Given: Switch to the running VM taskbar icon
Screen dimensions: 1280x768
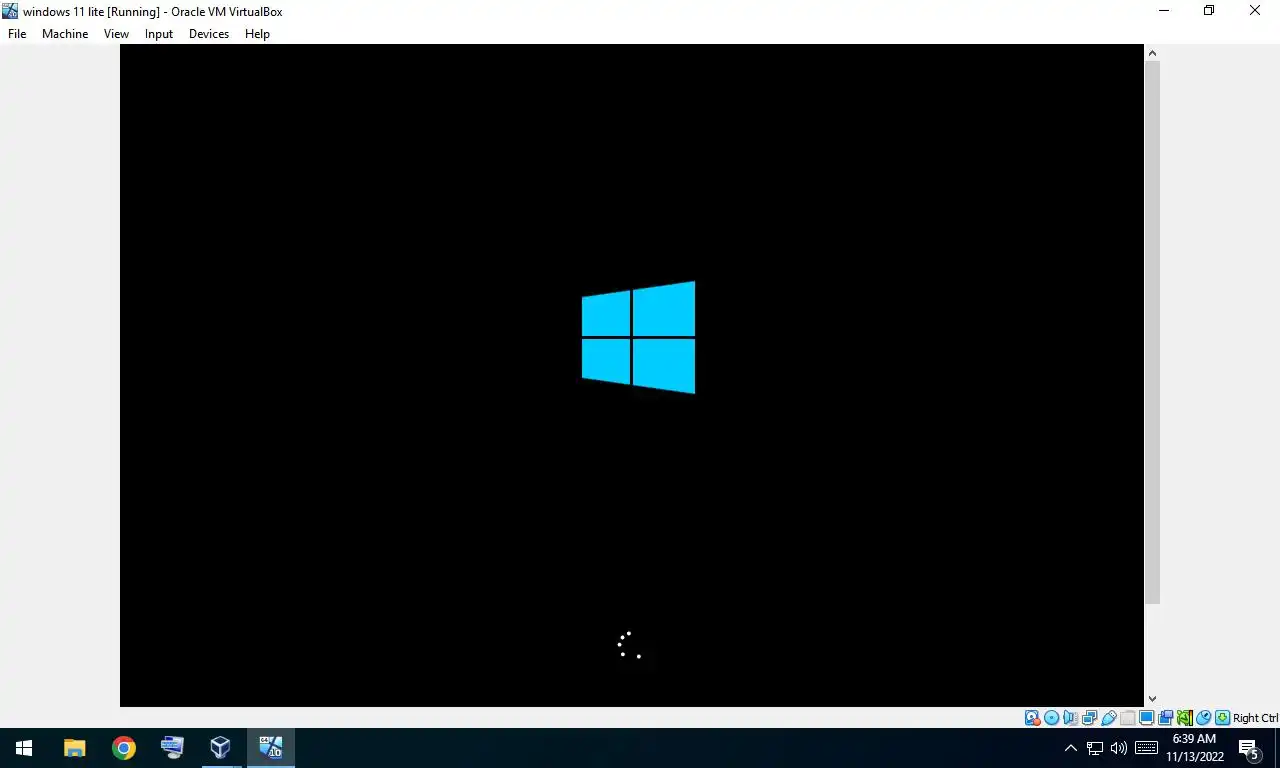Looking at the screenshot, I should click(x=270, y=748).
